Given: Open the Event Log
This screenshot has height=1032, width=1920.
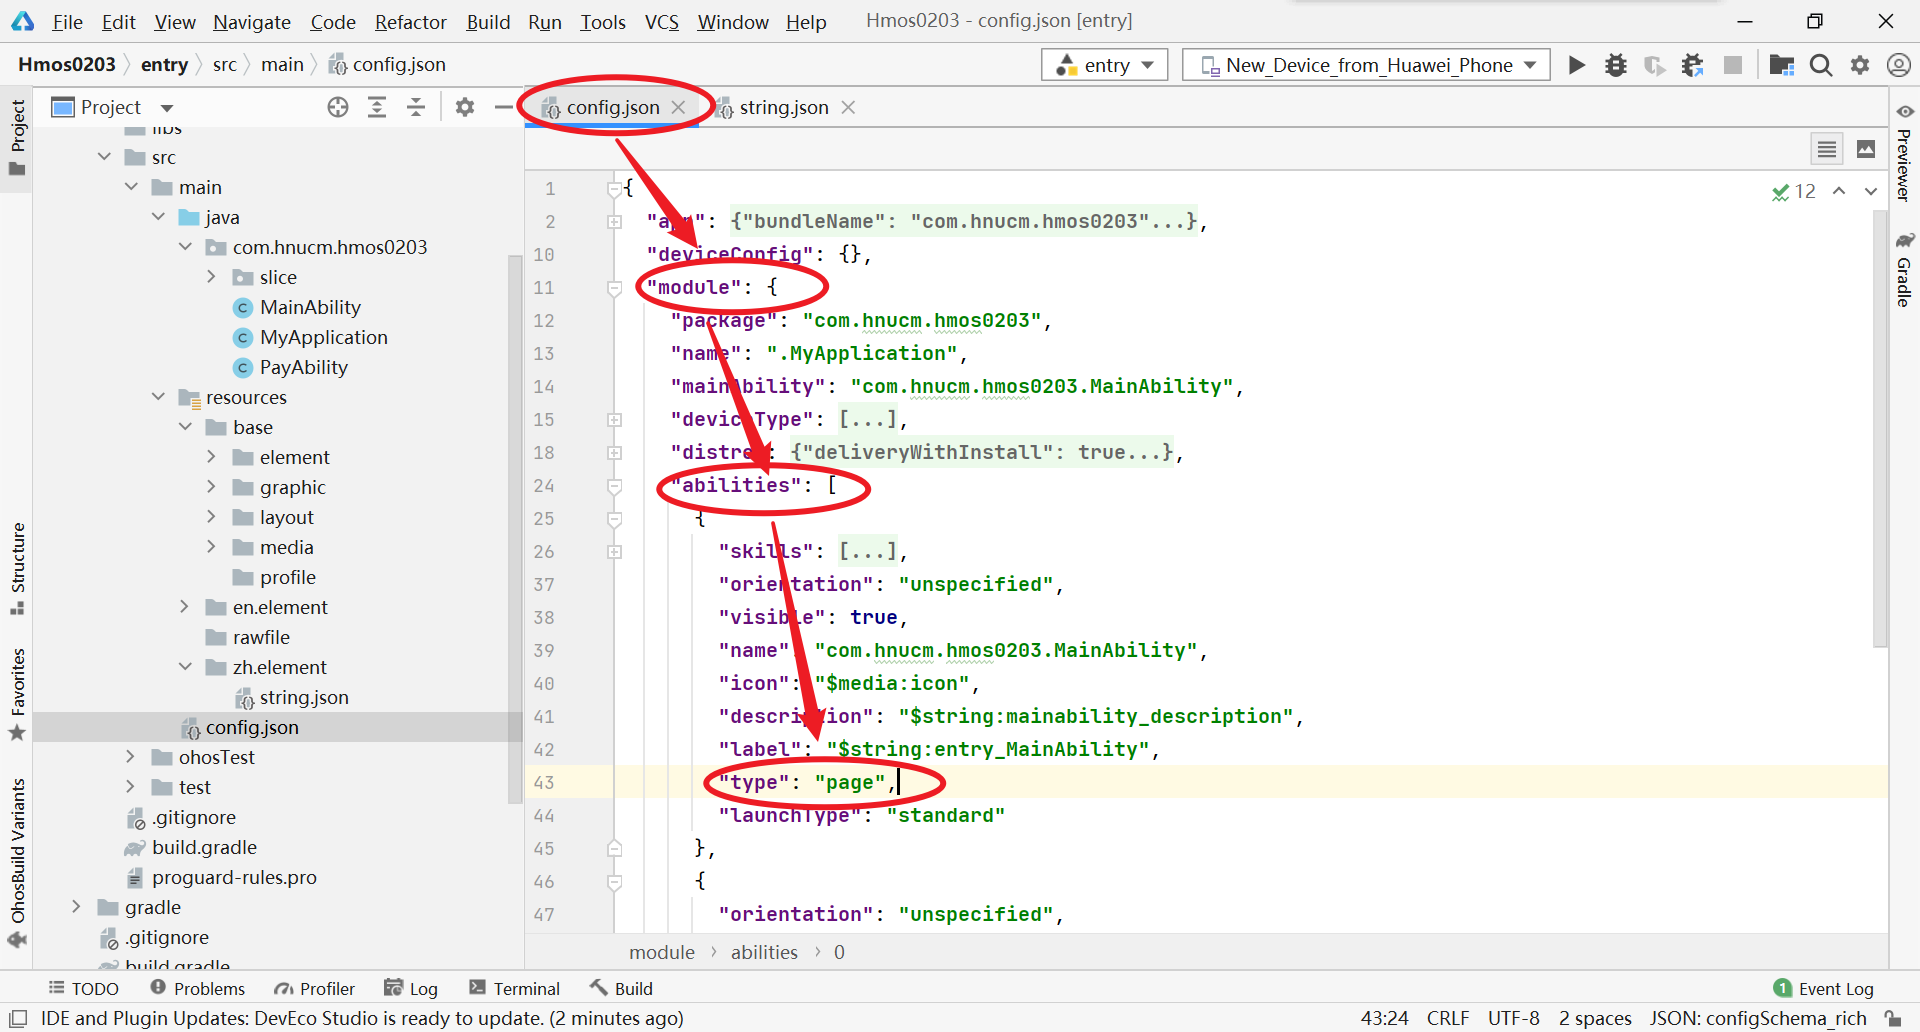Looking at the screenshot, I should click(1824, 988).
